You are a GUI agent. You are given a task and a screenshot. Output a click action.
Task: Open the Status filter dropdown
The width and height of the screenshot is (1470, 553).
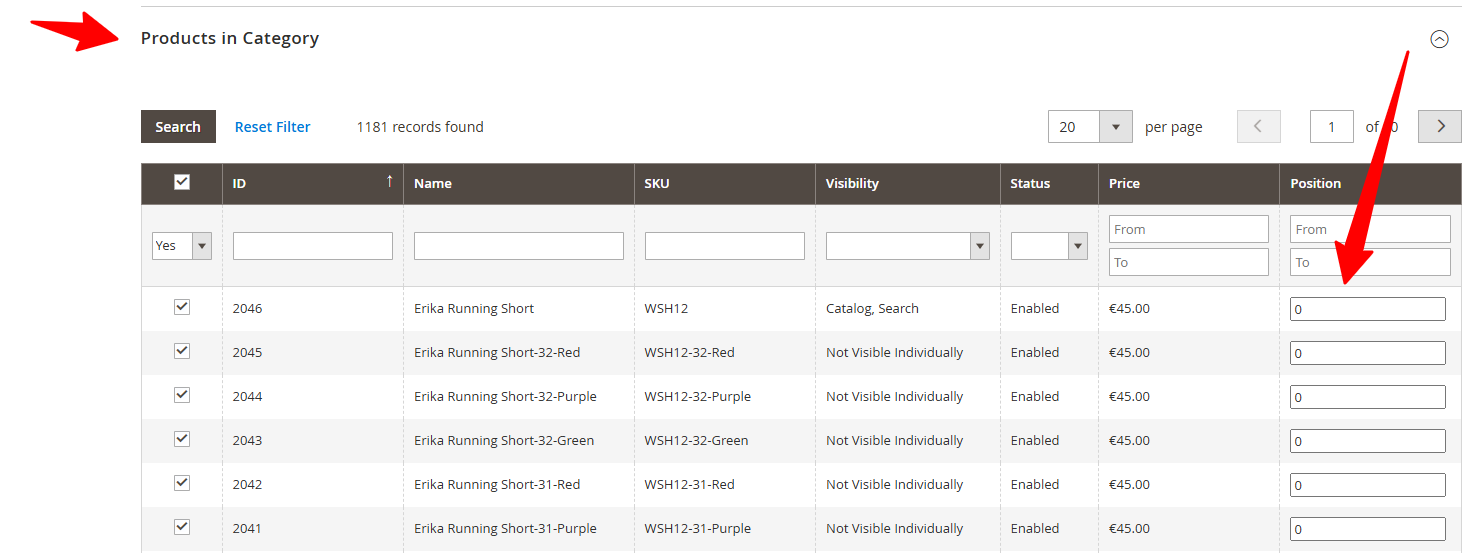point(1048,246)
